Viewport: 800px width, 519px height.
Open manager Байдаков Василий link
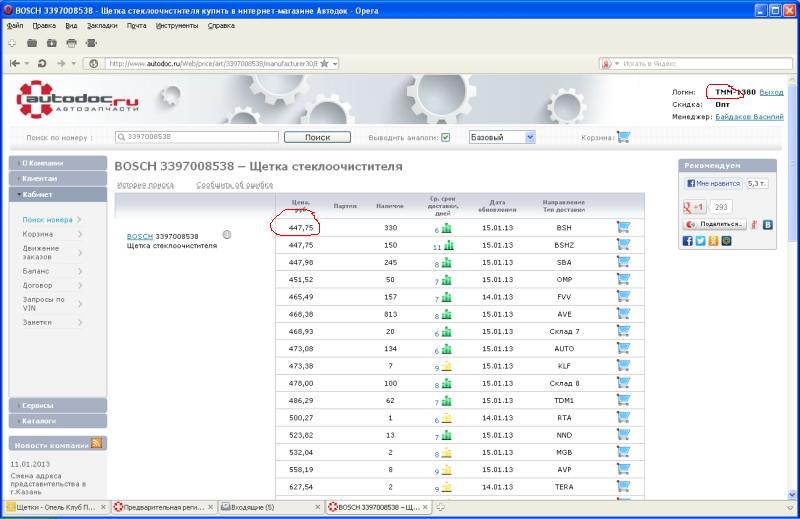(x=749, y=117)
